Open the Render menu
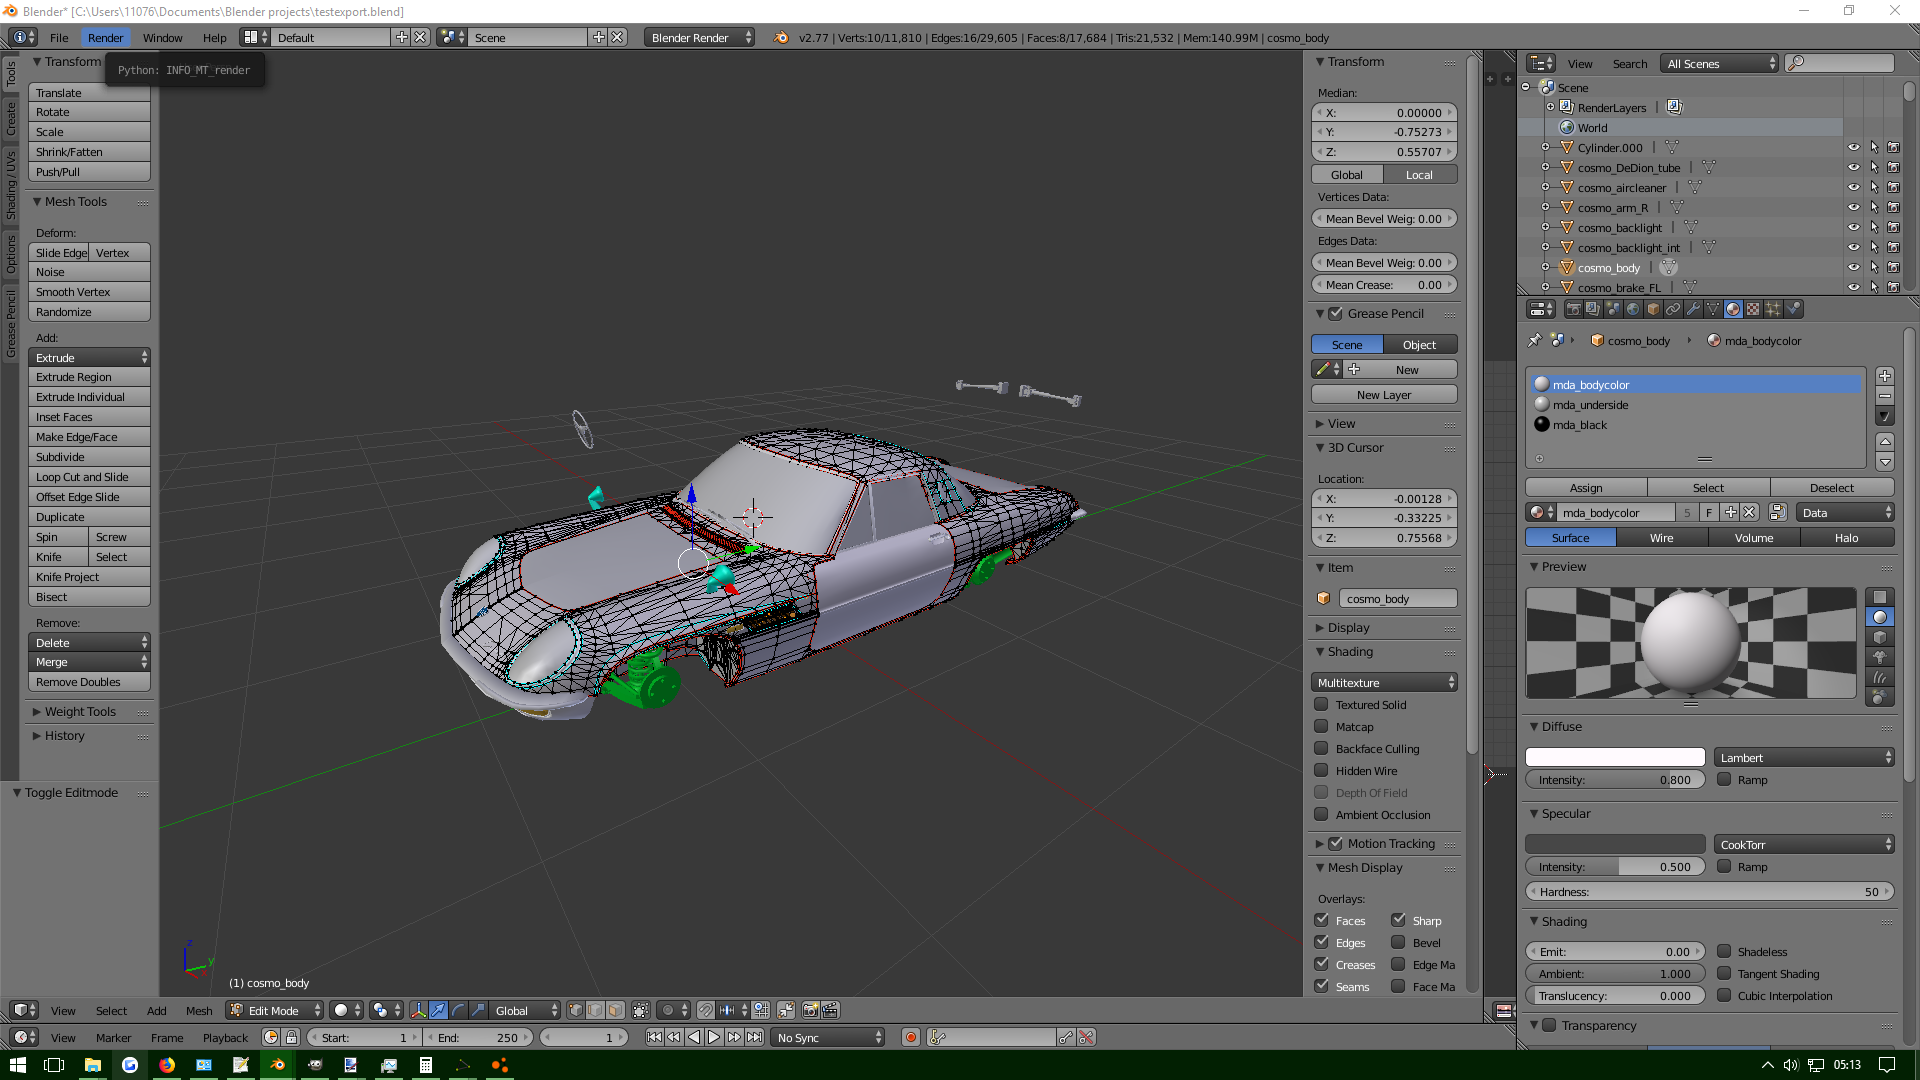Image resolution: width=1920 pixels, height=1080 pixels. [105, 37]
